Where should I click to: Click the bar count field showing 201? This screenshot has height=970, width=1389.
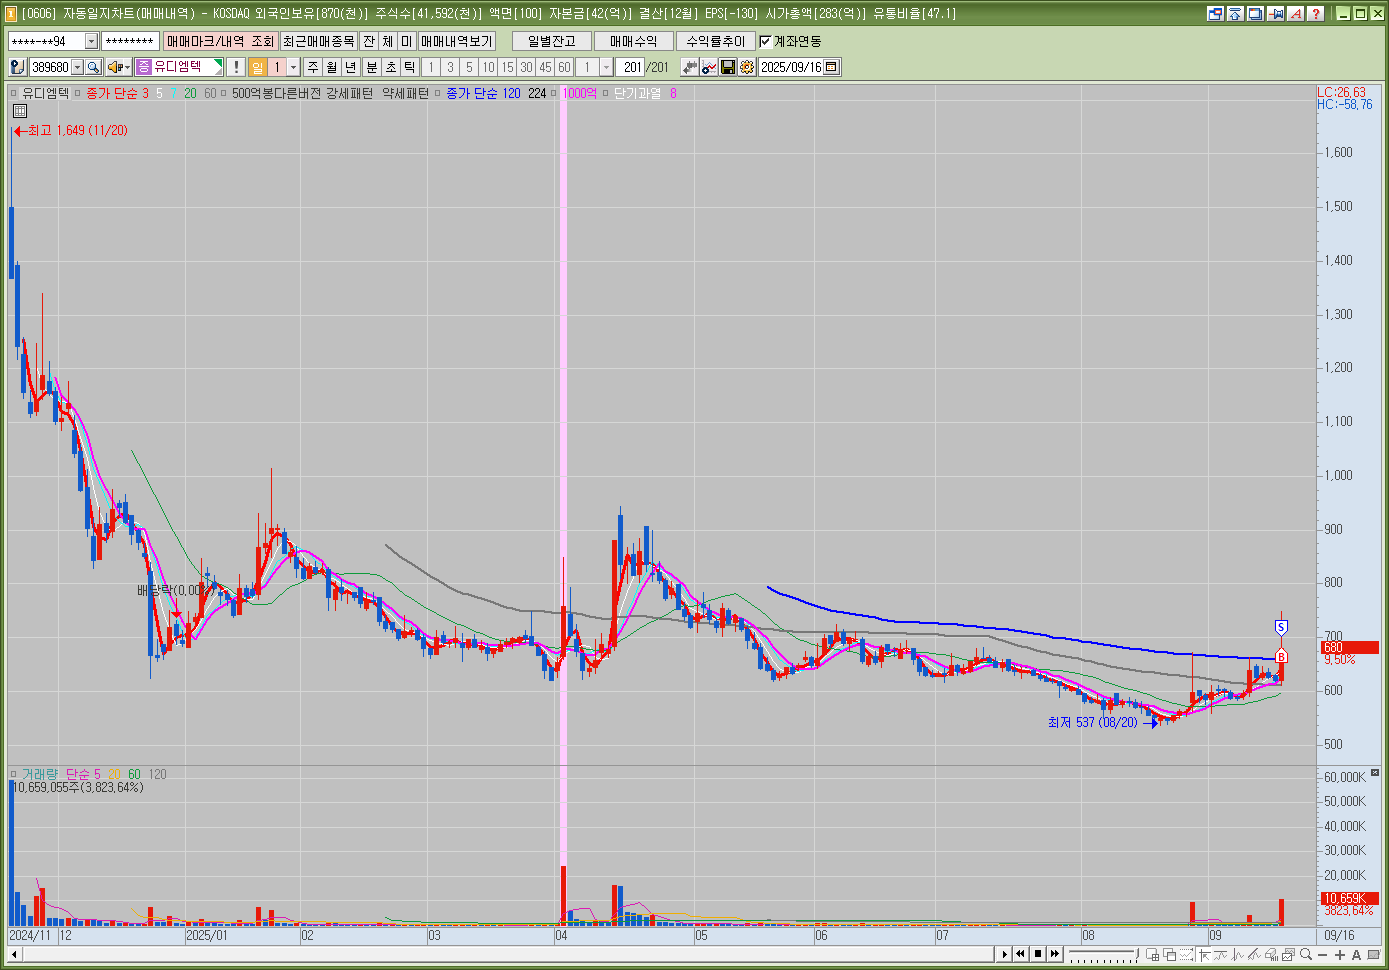point(630,67)
